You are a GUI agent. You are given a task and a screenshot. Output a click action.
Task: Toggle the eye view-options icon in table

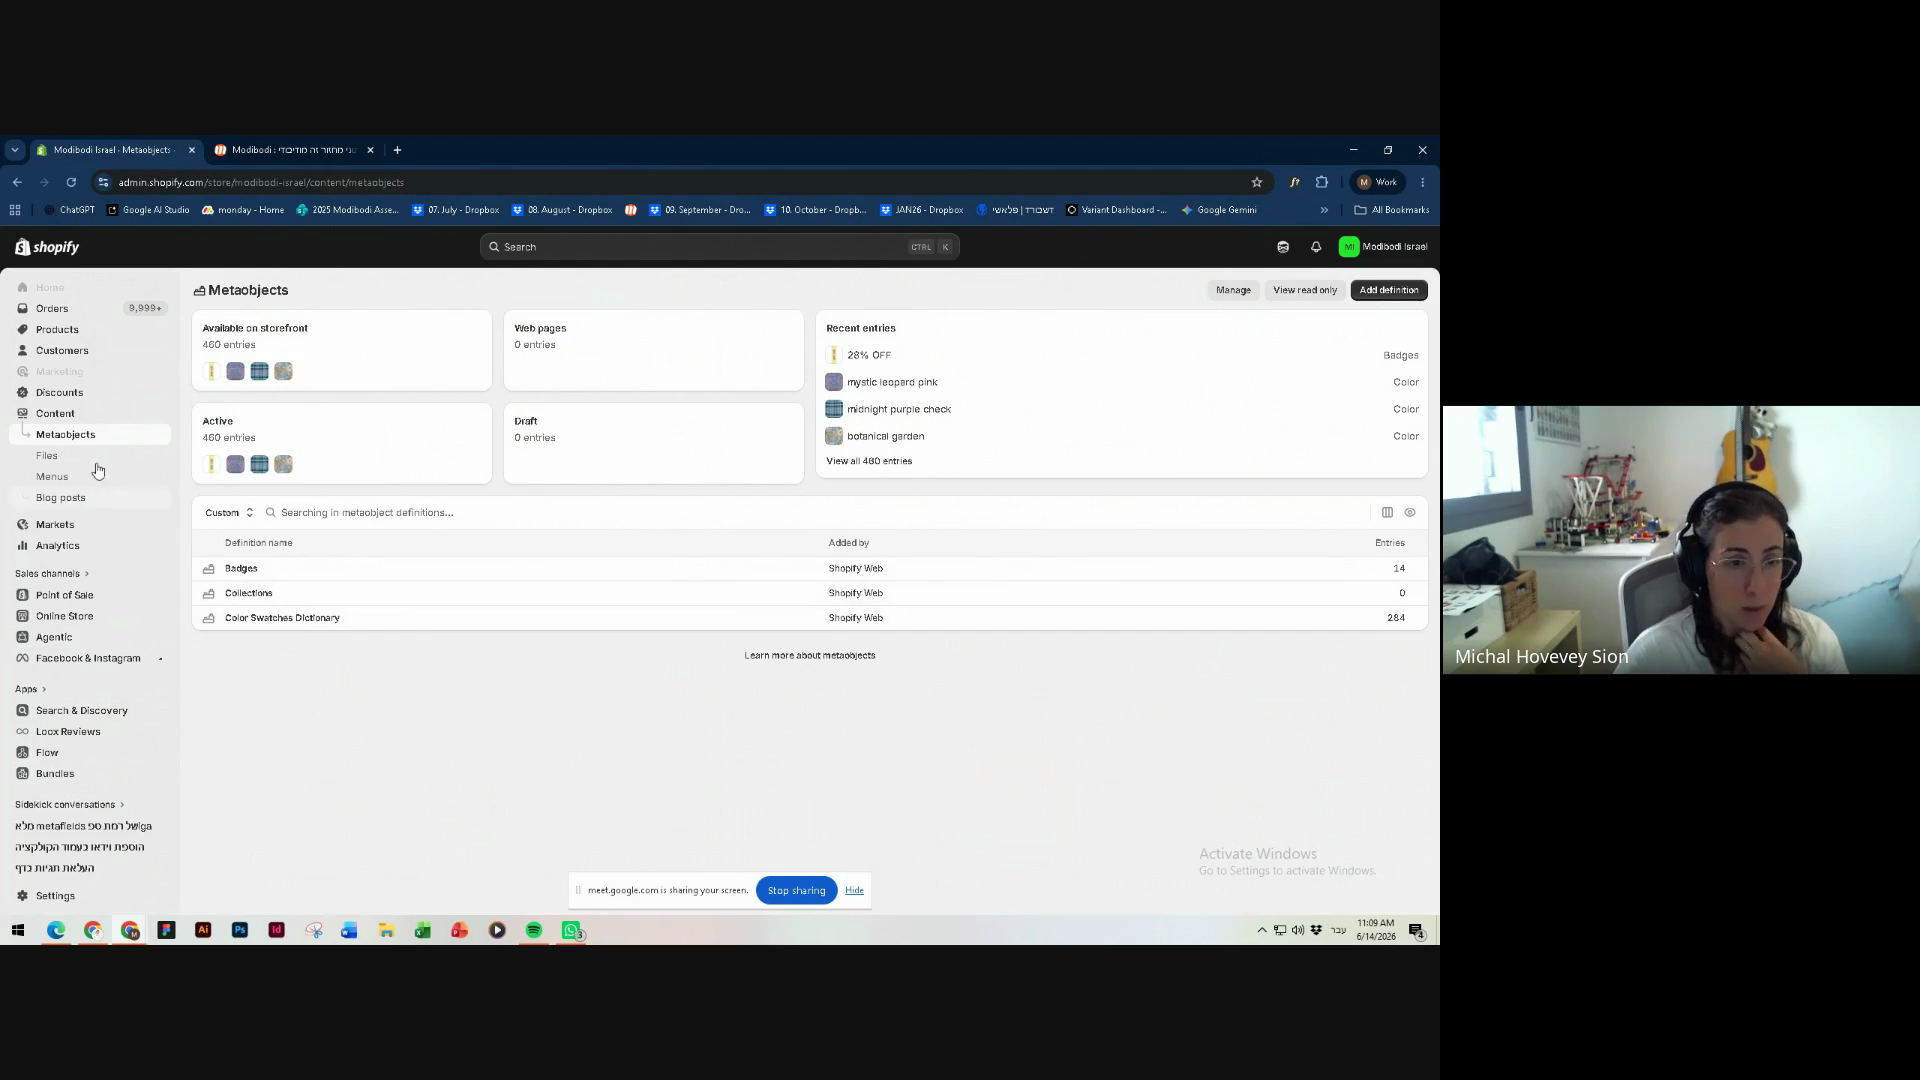coord(1410,513)
